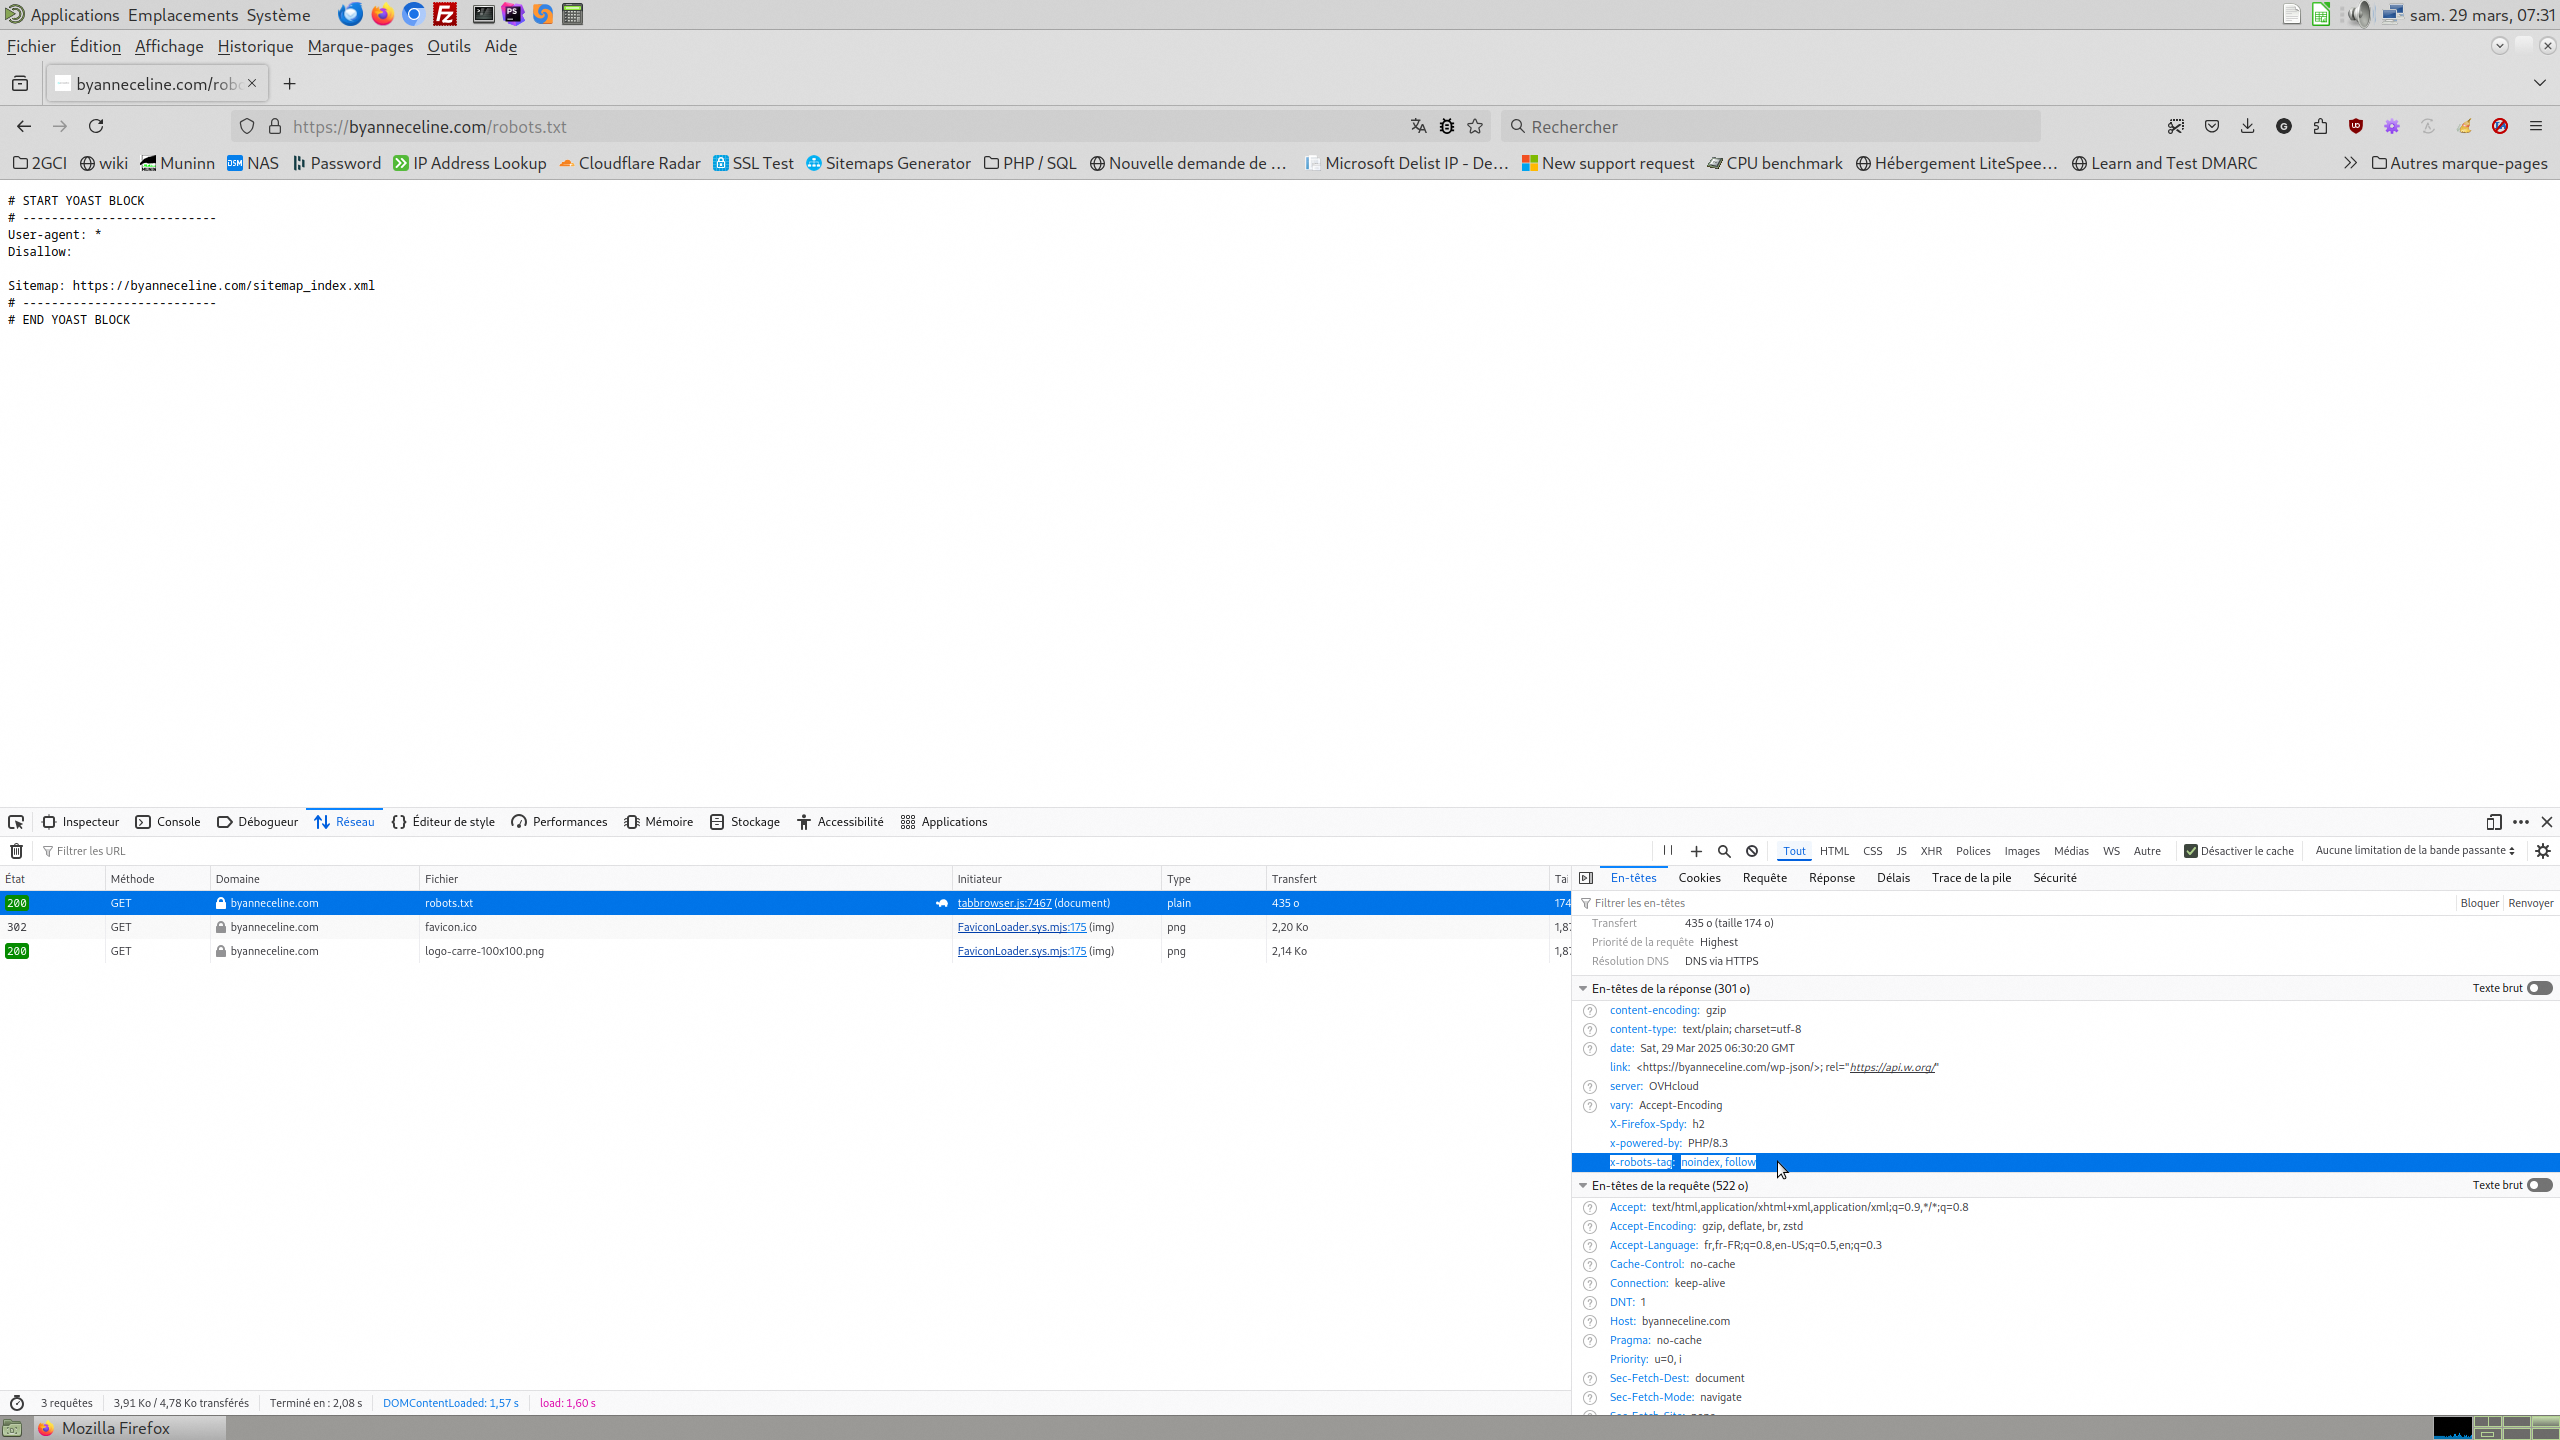Open tabbrowser.js:7467 initiator link
Image resolution: width=2560 pixels, height=1440 pixels.
click(1004, 903)
